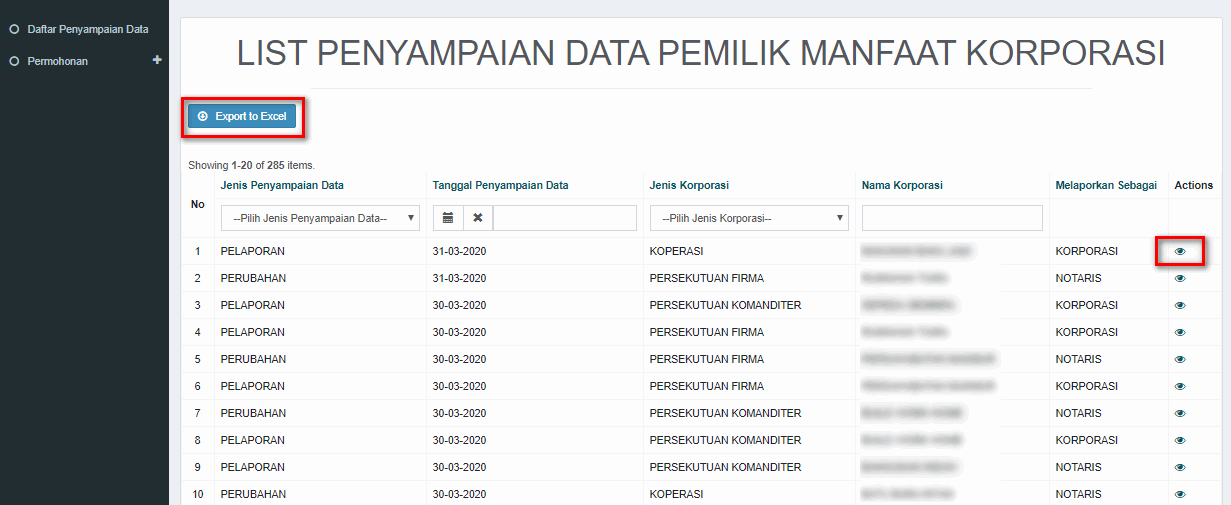Sort table by Nama Korporasi header
1231x505 pixels.
click(902, 185)
